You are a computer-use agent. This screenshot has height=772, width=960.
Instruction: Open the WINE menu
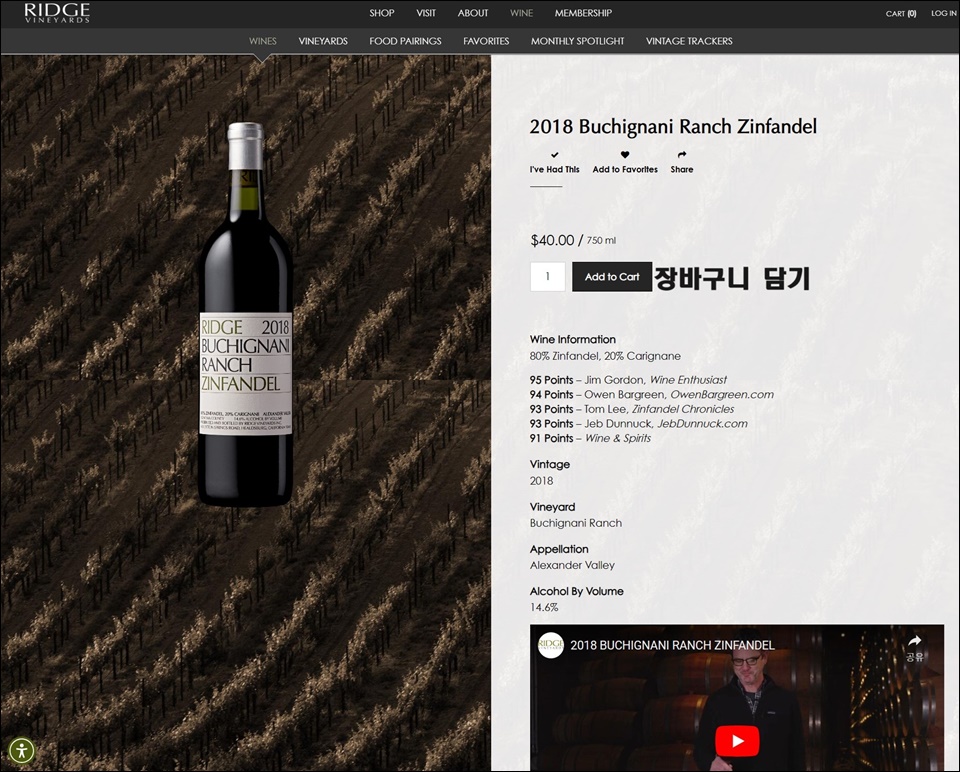[521, 13]
